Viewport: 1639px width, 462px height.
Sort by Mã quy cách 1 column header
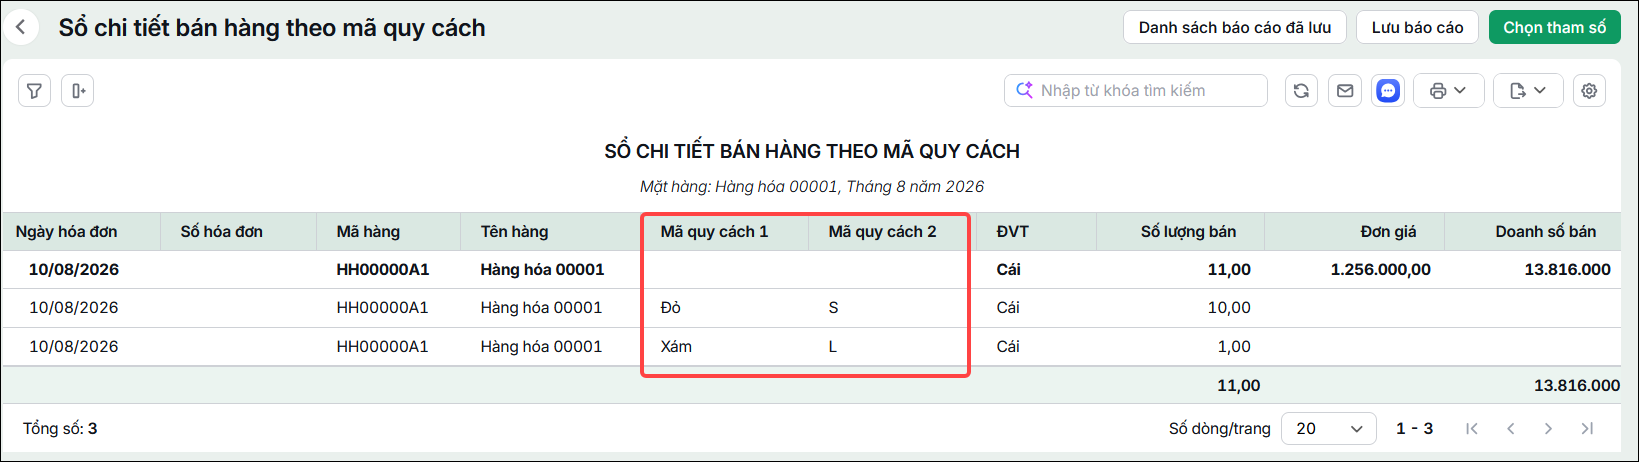tap(714, 232)
